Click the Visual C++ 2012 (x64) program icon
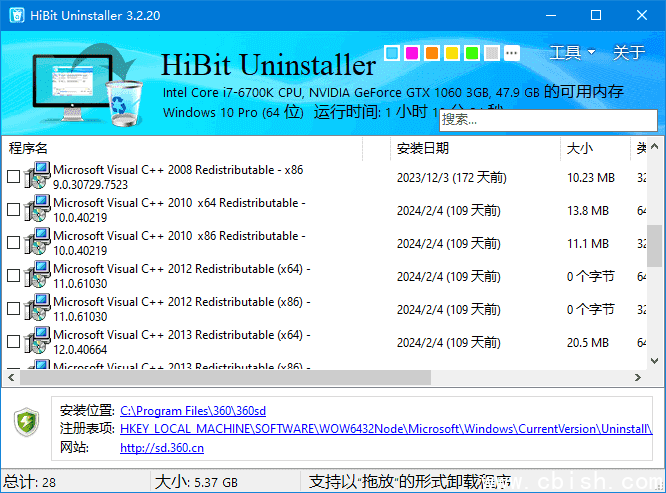This screenshot has width=666, height=493. [x=37, y=276]
